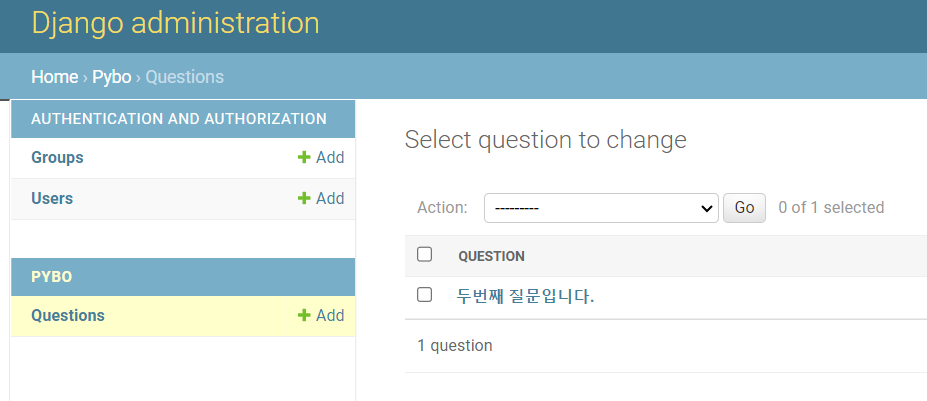
Task: Tick the select-all checkbox in the table header
Action: (x=424, y=255)
